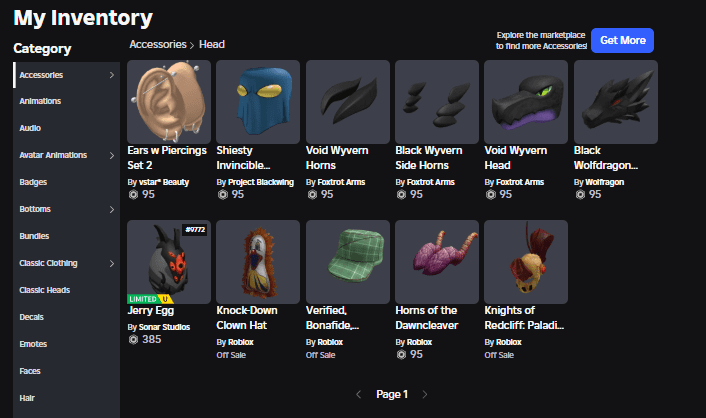Select the Emotes category
706x418 pixels.
coord(33,344)
